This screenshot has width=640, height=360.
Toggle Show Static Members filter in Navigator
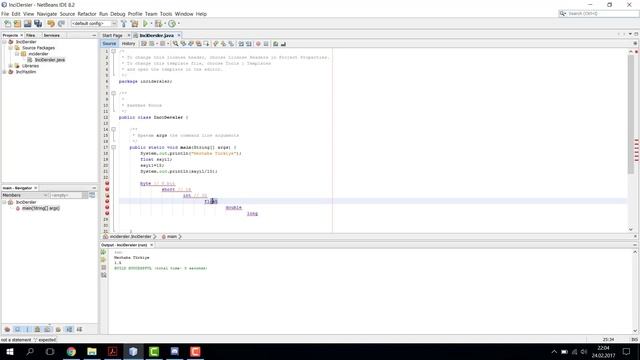[27, 329]
